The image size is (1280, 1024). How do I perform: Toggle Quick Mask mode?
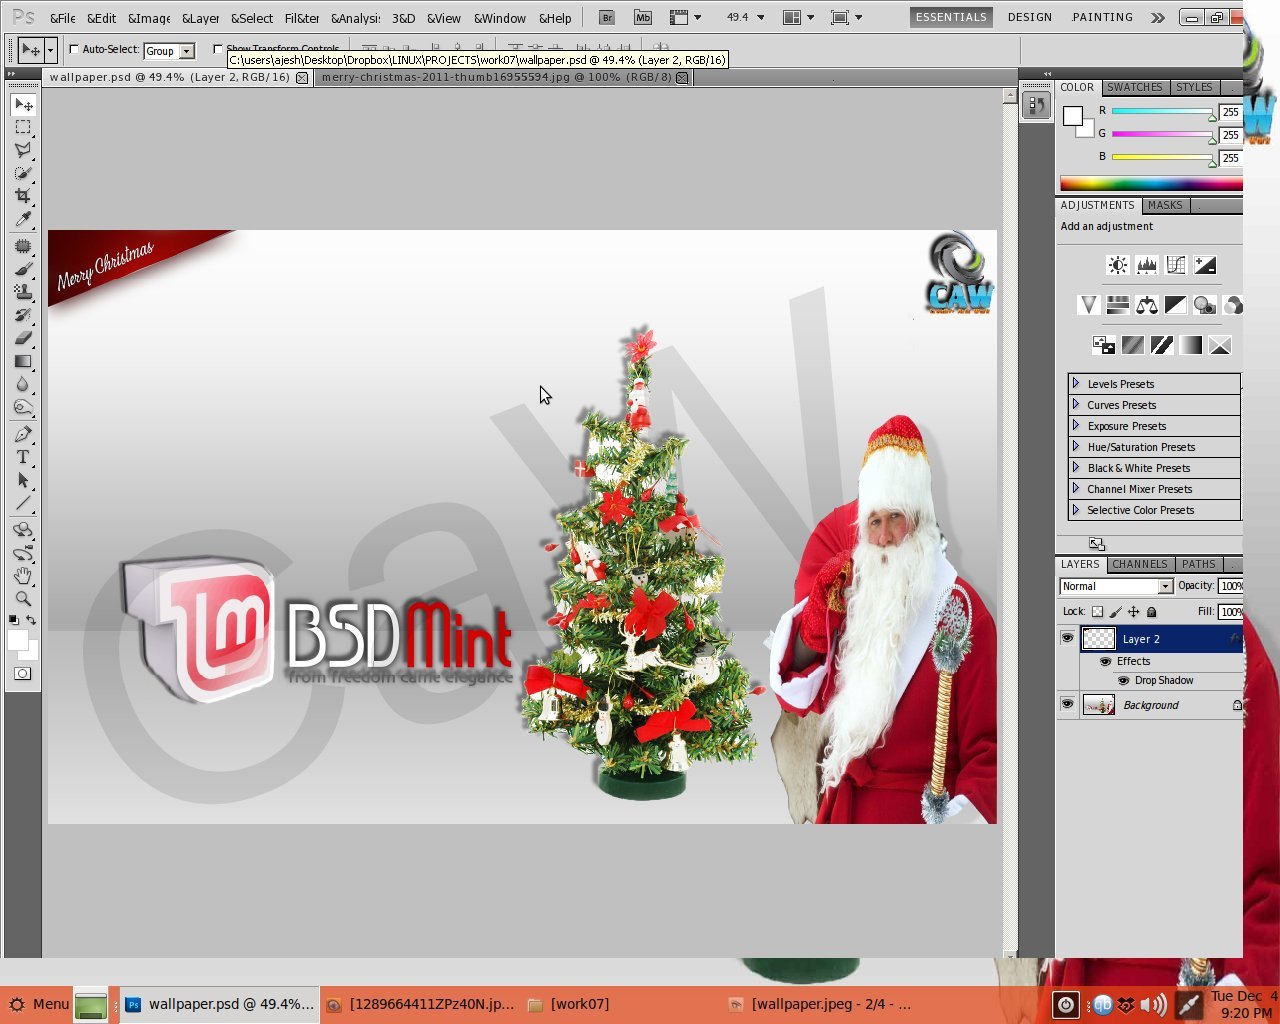point(23,674)
